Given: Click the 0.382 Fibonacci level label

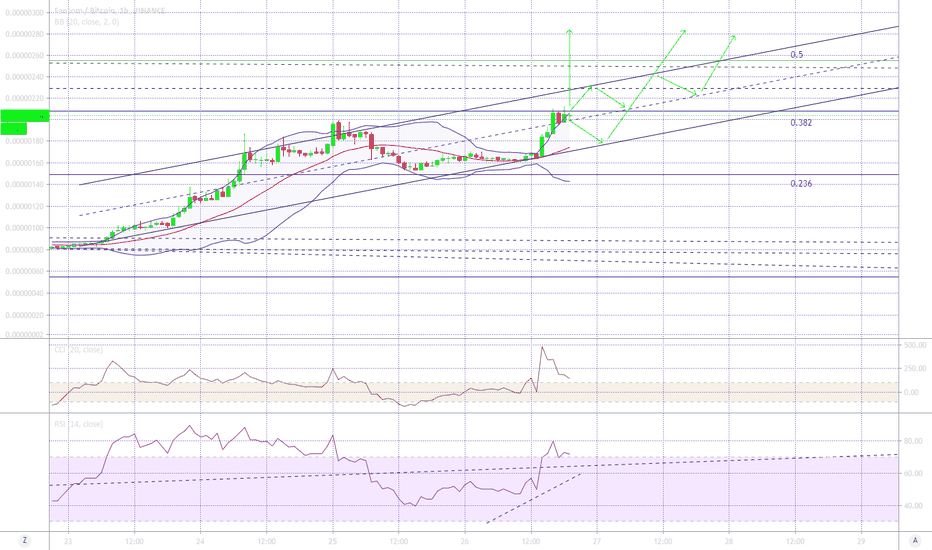Looking at the screenshot, I should (801, 122).
